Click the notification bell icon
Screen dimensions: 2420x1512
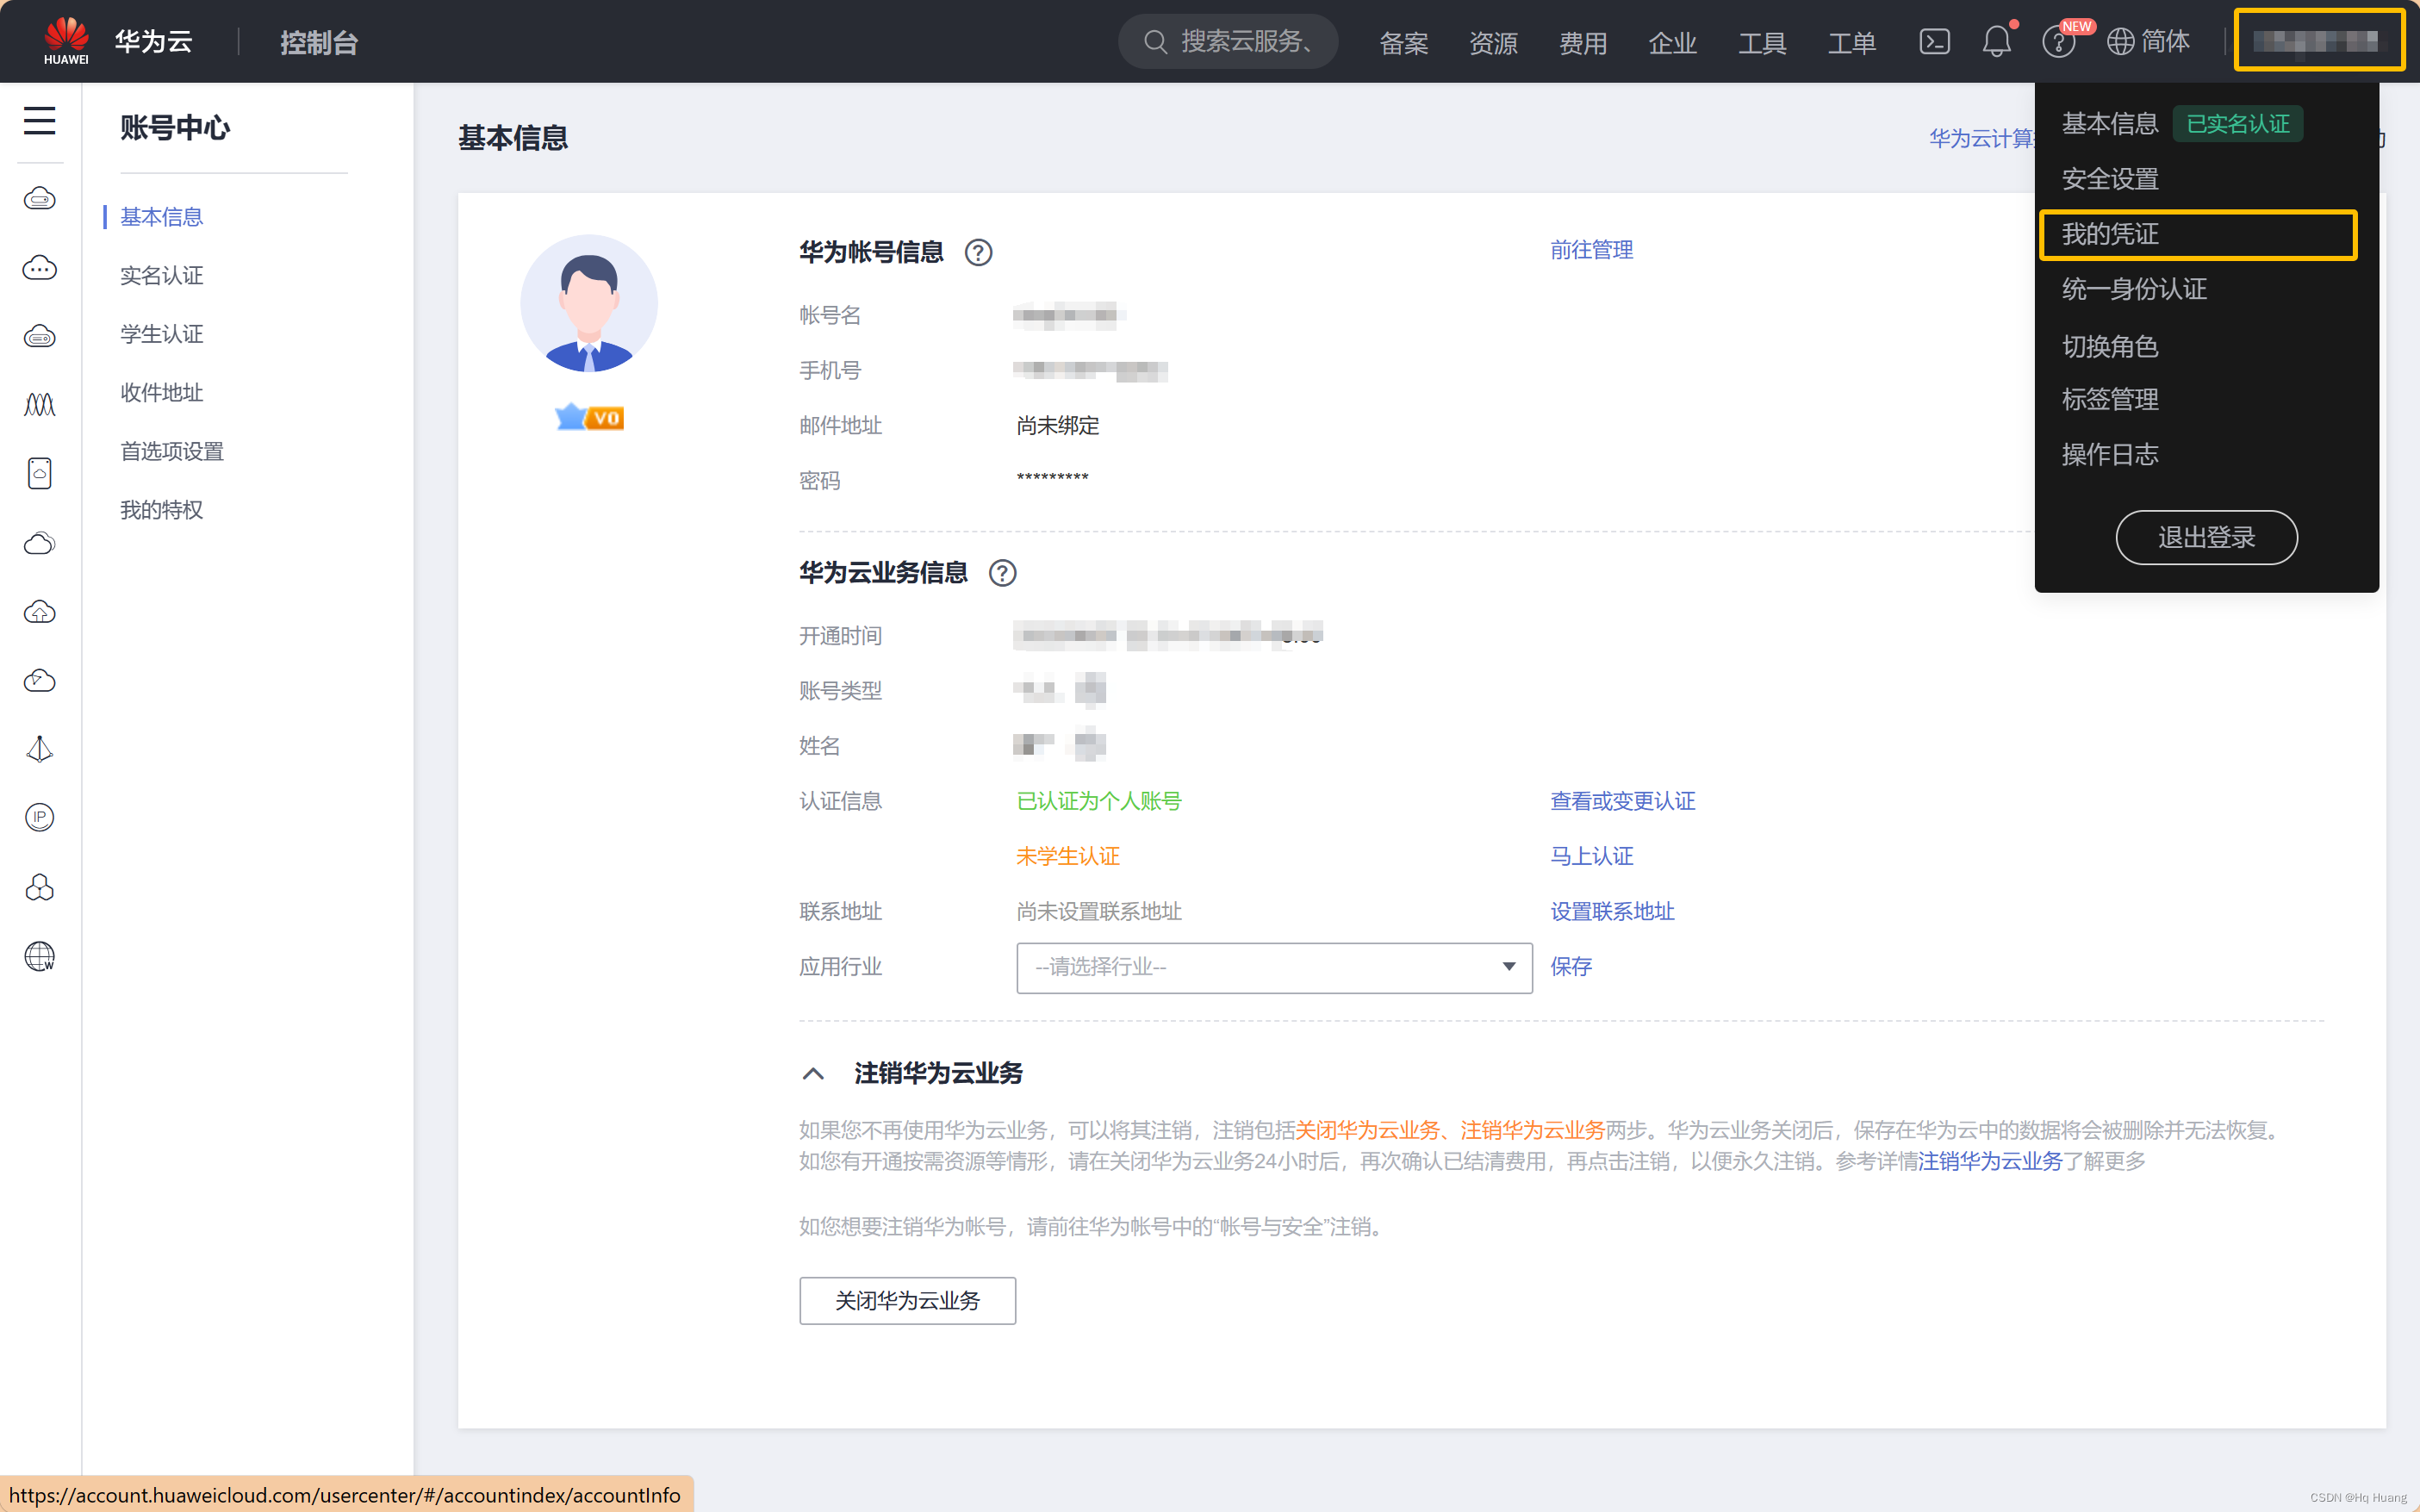pos(1996,42)
